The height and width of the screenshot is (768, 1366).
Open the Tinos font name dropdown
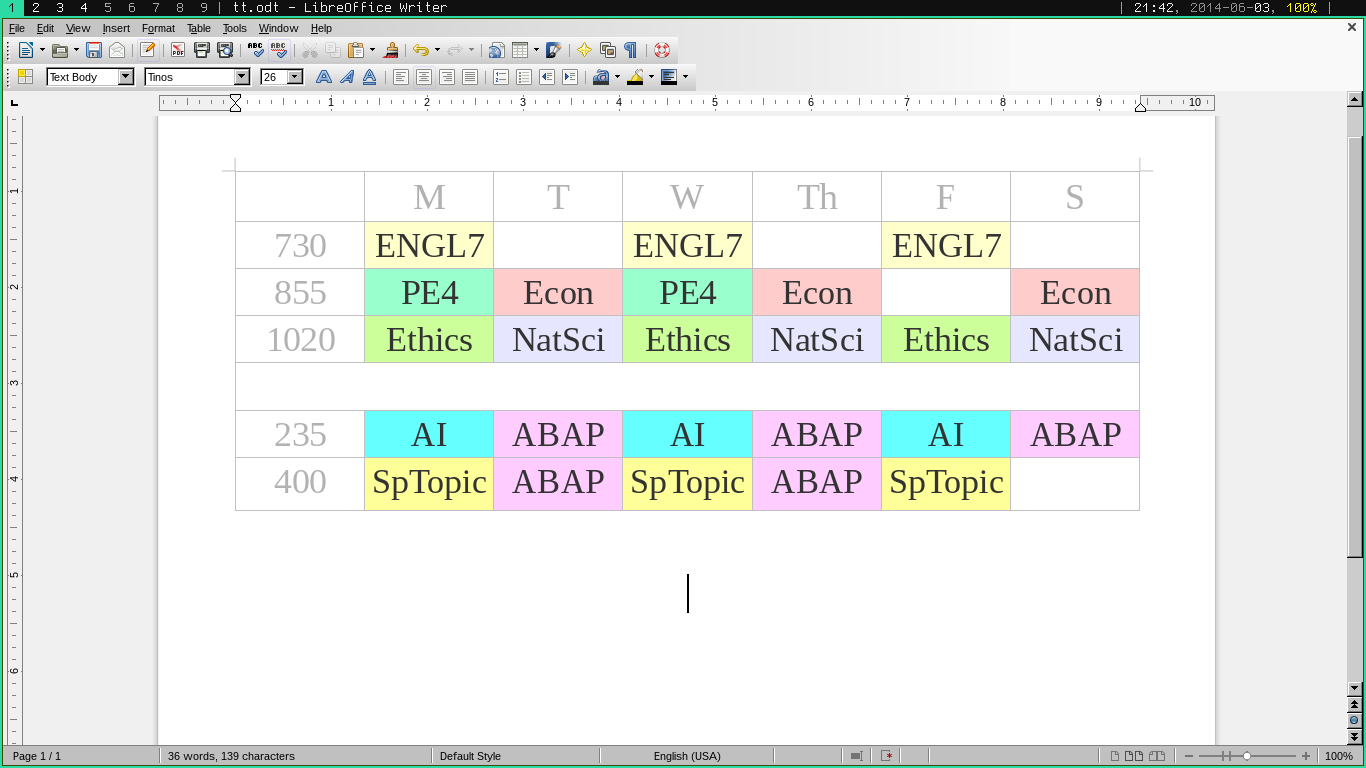tap(241, 77)
